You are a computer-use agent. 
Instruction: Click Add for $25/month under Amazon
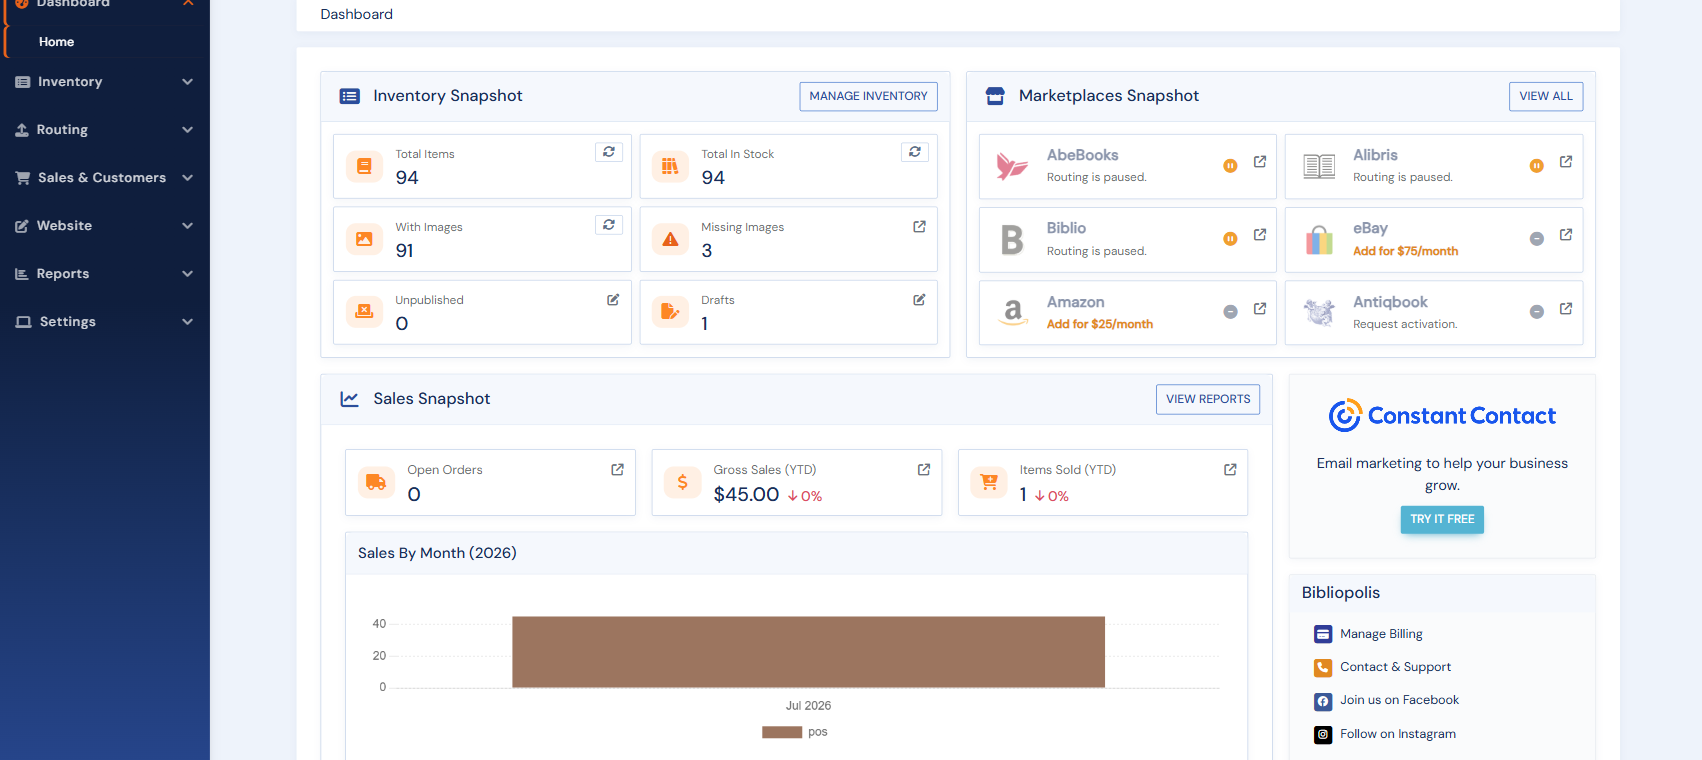[1100, 324]
